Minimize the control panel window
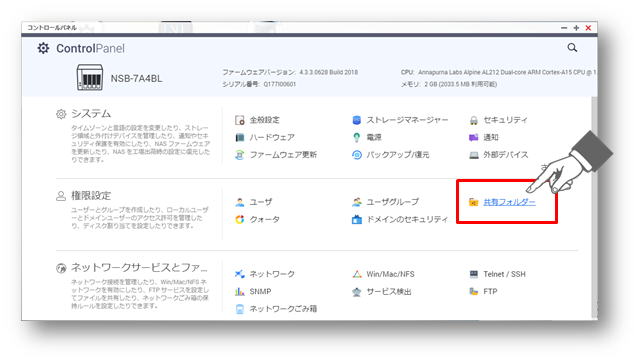The height and width of the screenshot is (363, 640). pos(564,28)
